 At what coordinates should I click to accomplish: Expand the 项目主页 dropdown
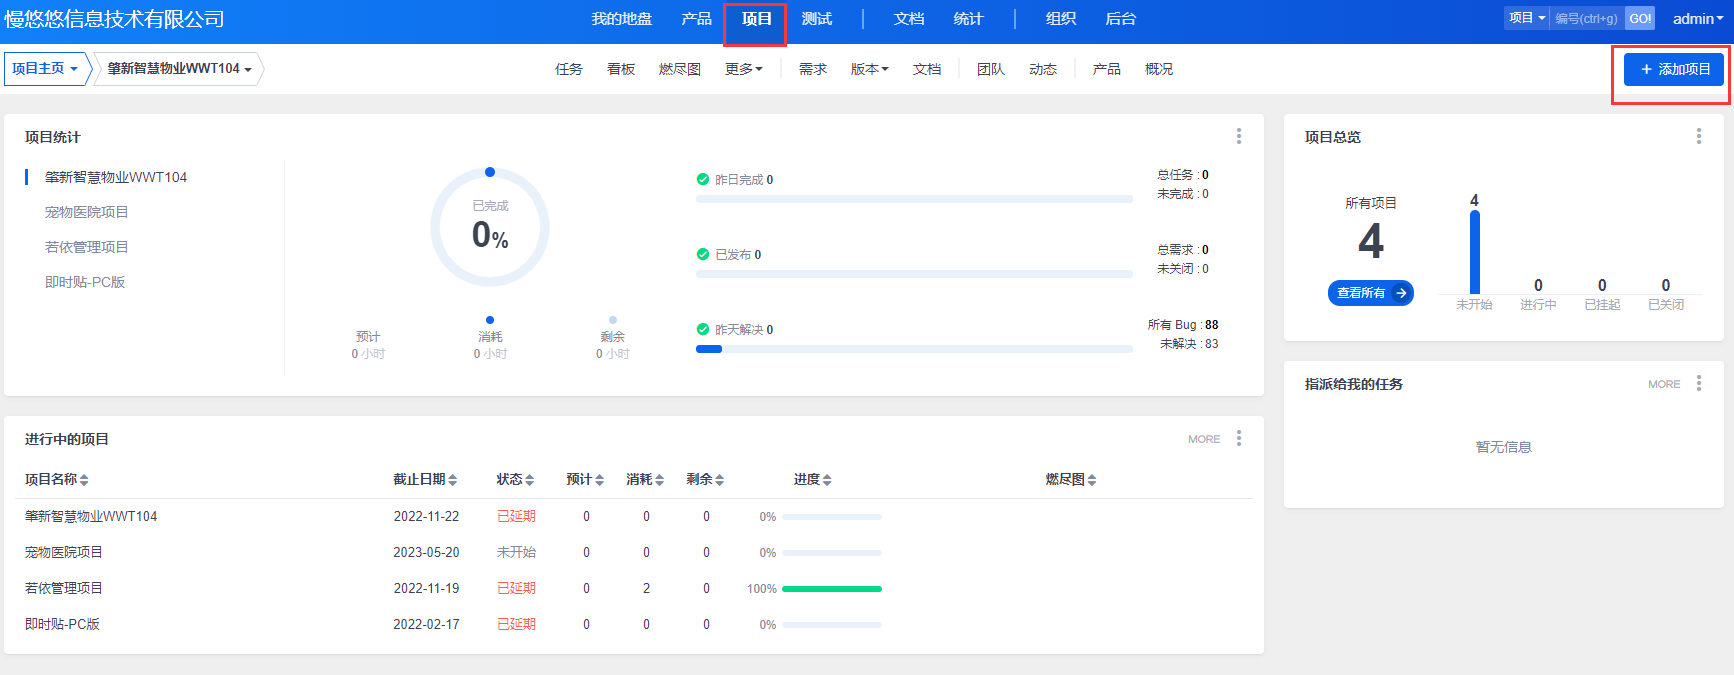click(x=45, y=69)
